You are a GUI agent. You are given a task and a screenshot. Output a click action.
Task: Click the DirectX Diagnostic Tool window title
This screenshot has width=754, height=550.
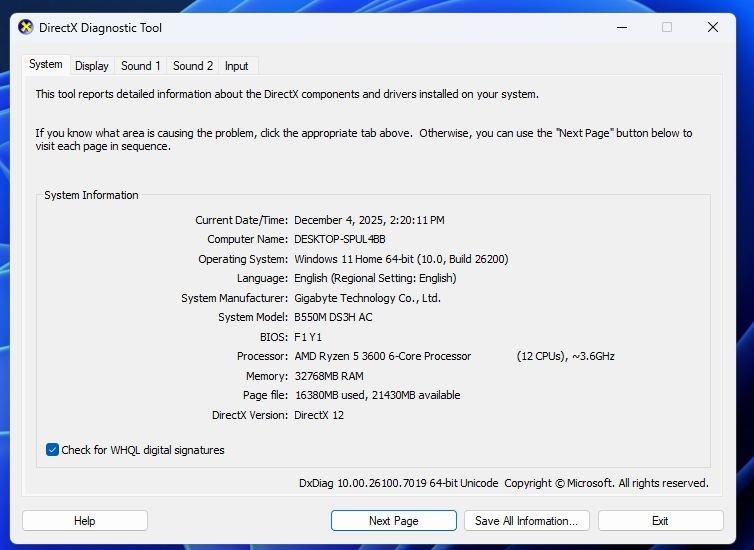tap(101, 28)
